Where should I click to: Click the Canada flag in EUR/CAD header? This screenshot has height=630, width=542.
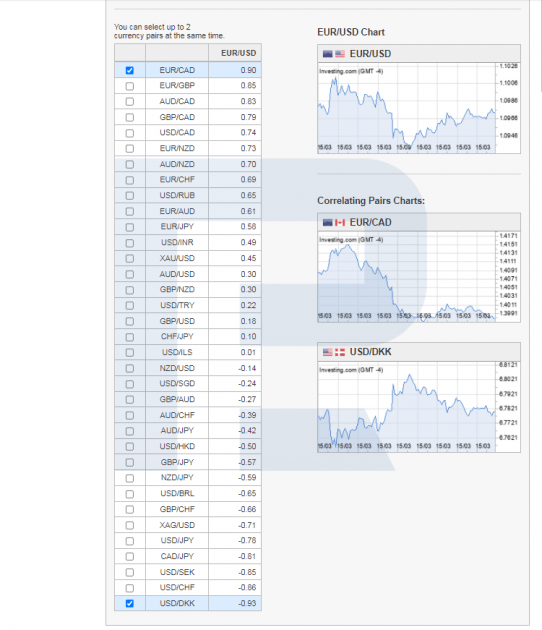pyautogui.click(x=340, y=223)
